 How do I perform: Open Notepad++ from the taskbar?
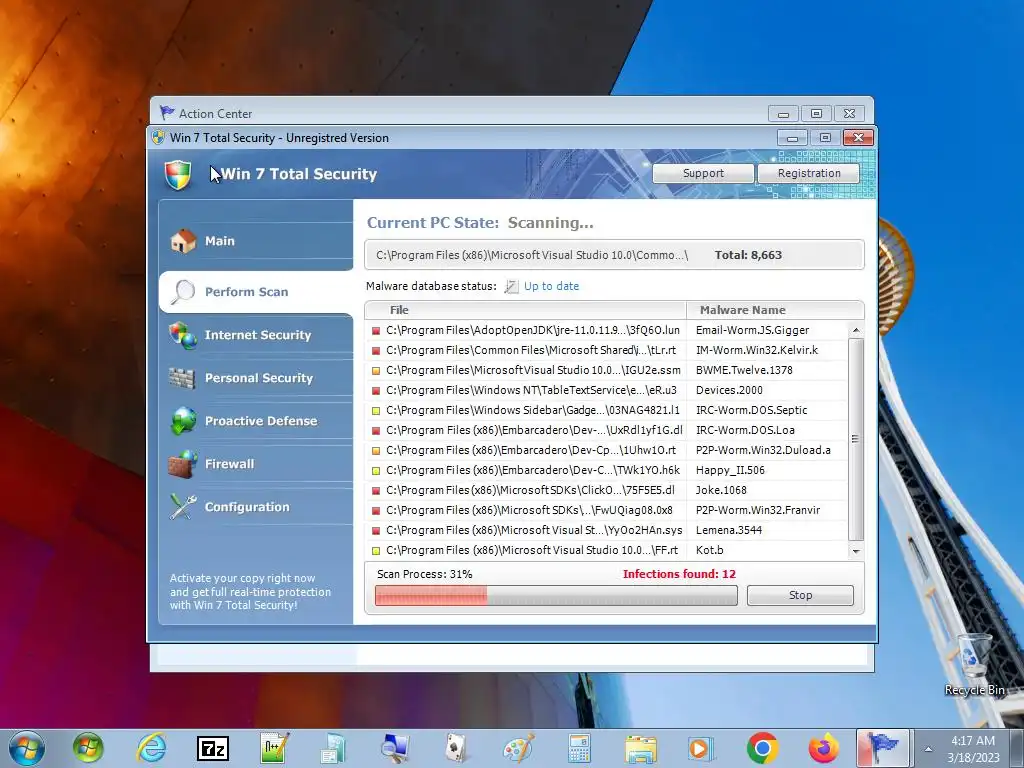(x=274, y=748)
